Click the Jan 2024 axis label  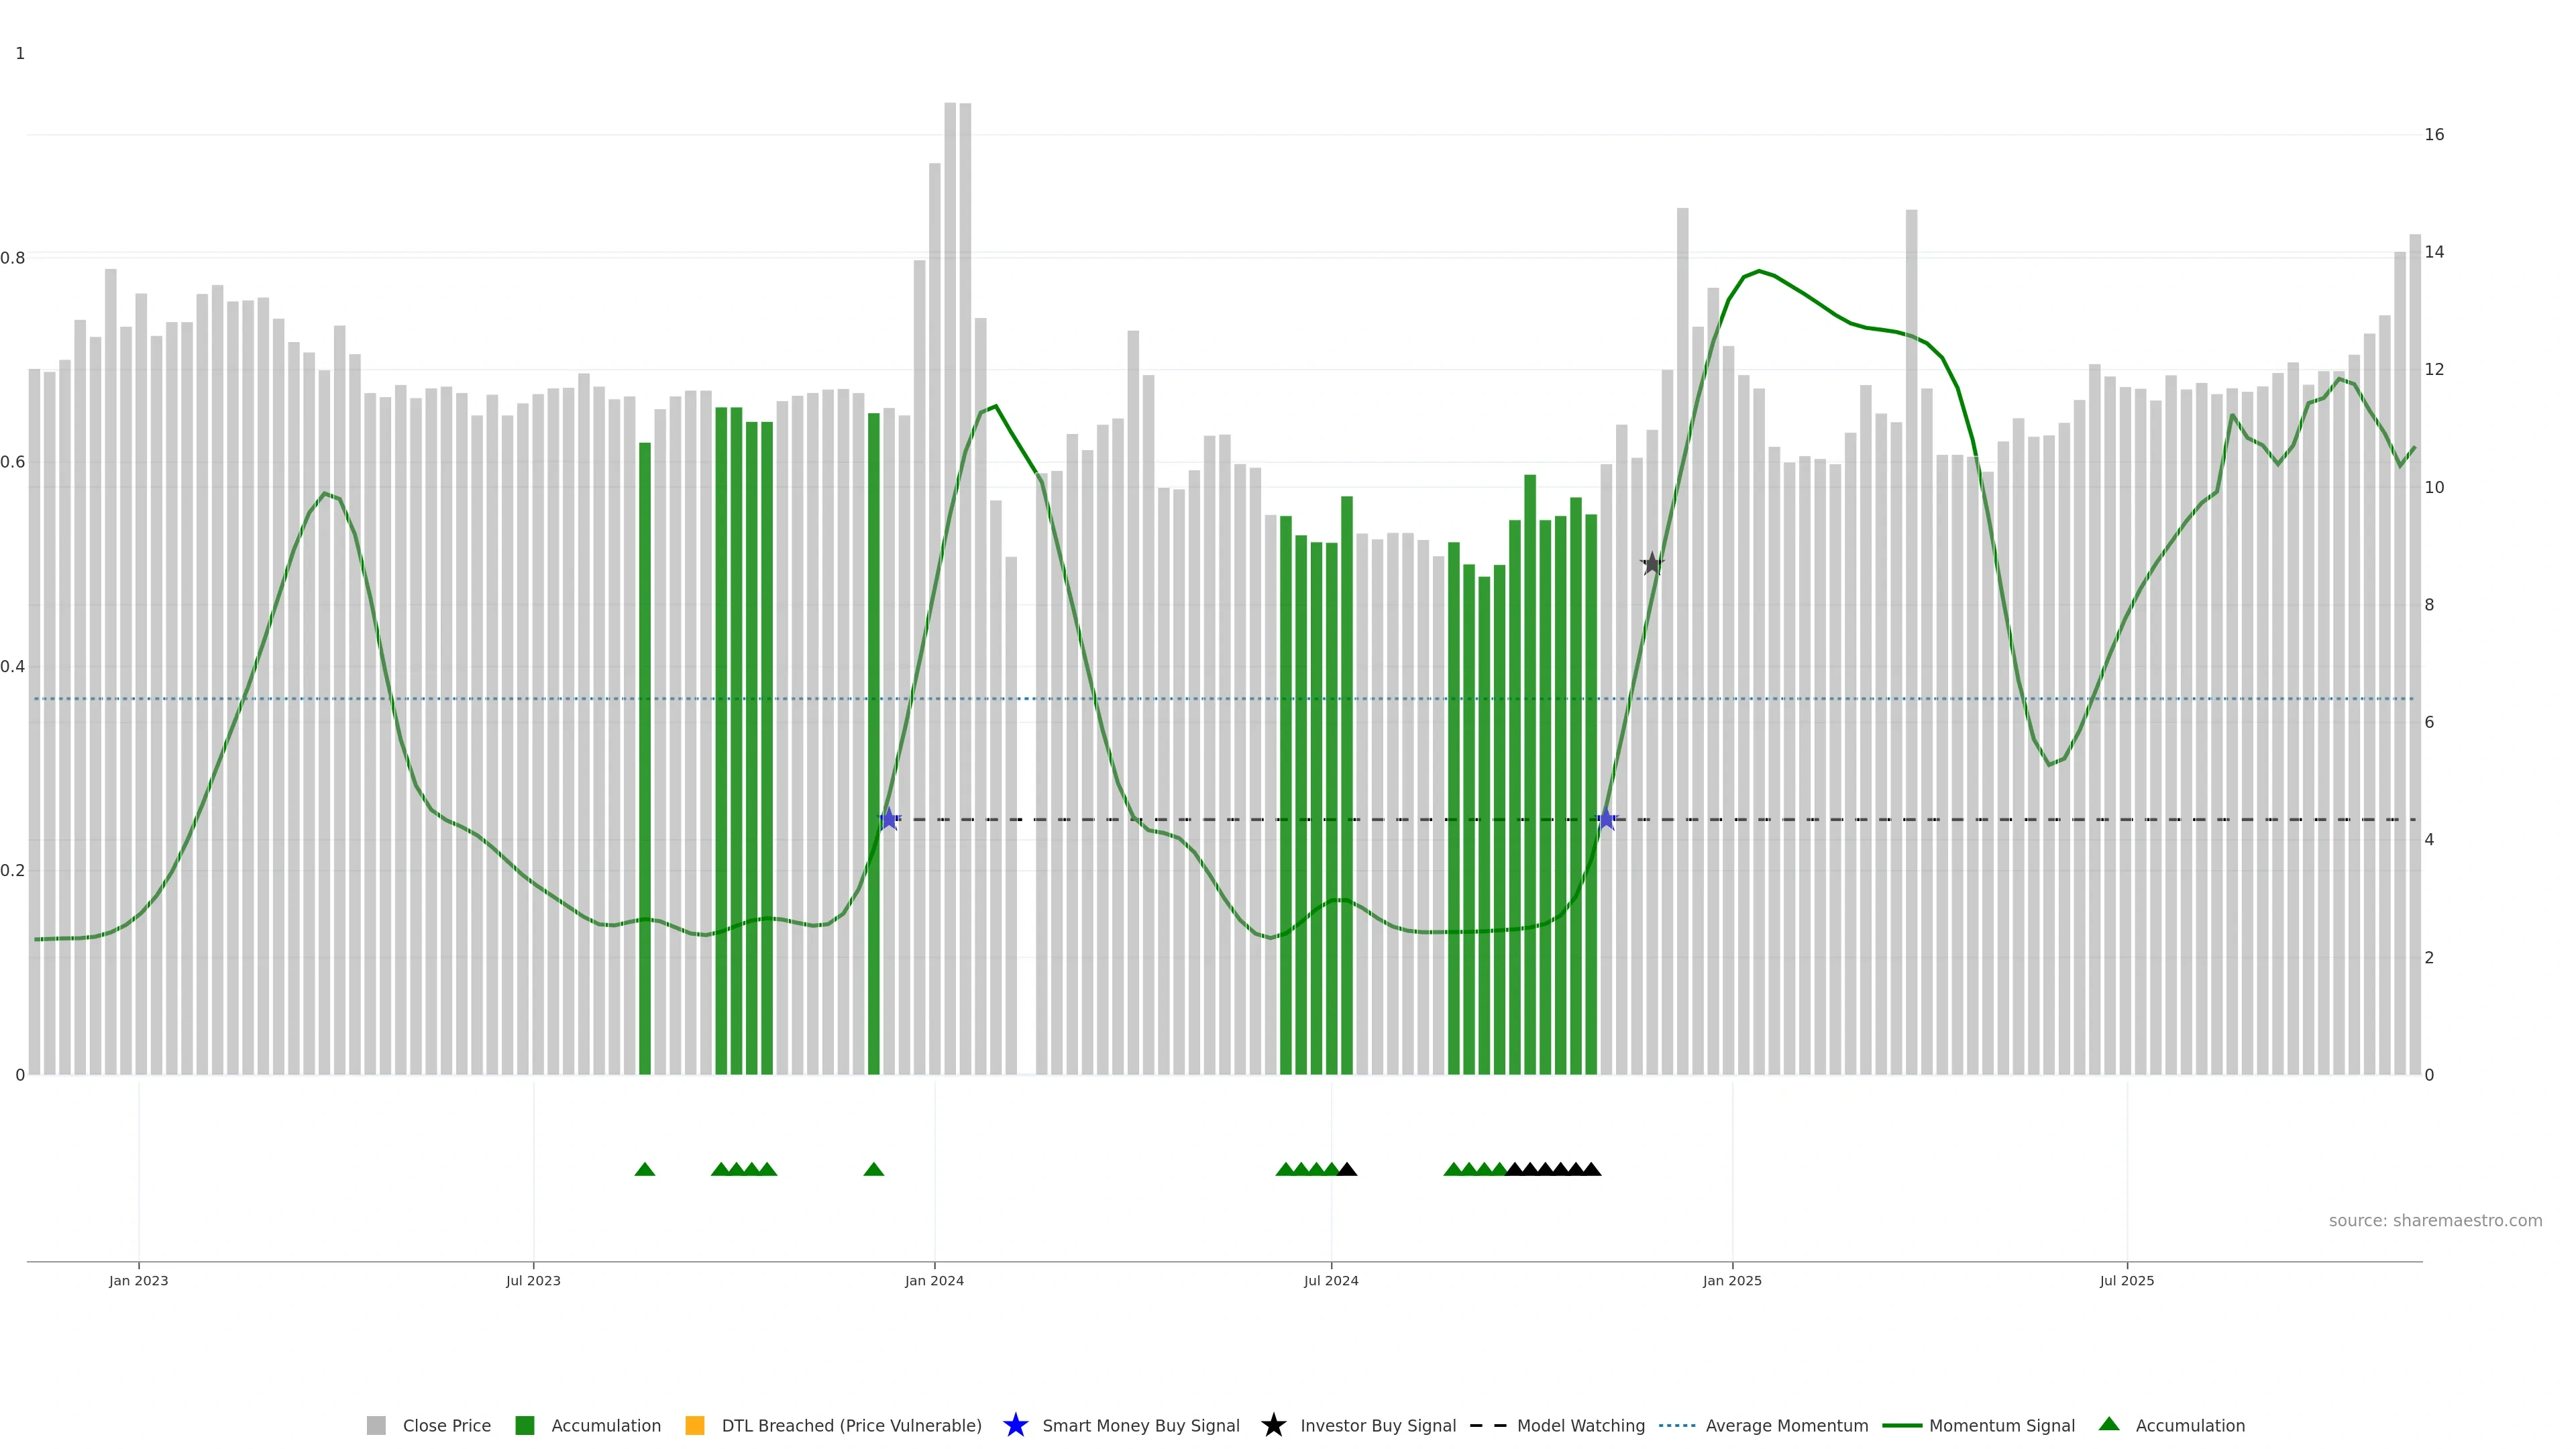point(934,1280)
